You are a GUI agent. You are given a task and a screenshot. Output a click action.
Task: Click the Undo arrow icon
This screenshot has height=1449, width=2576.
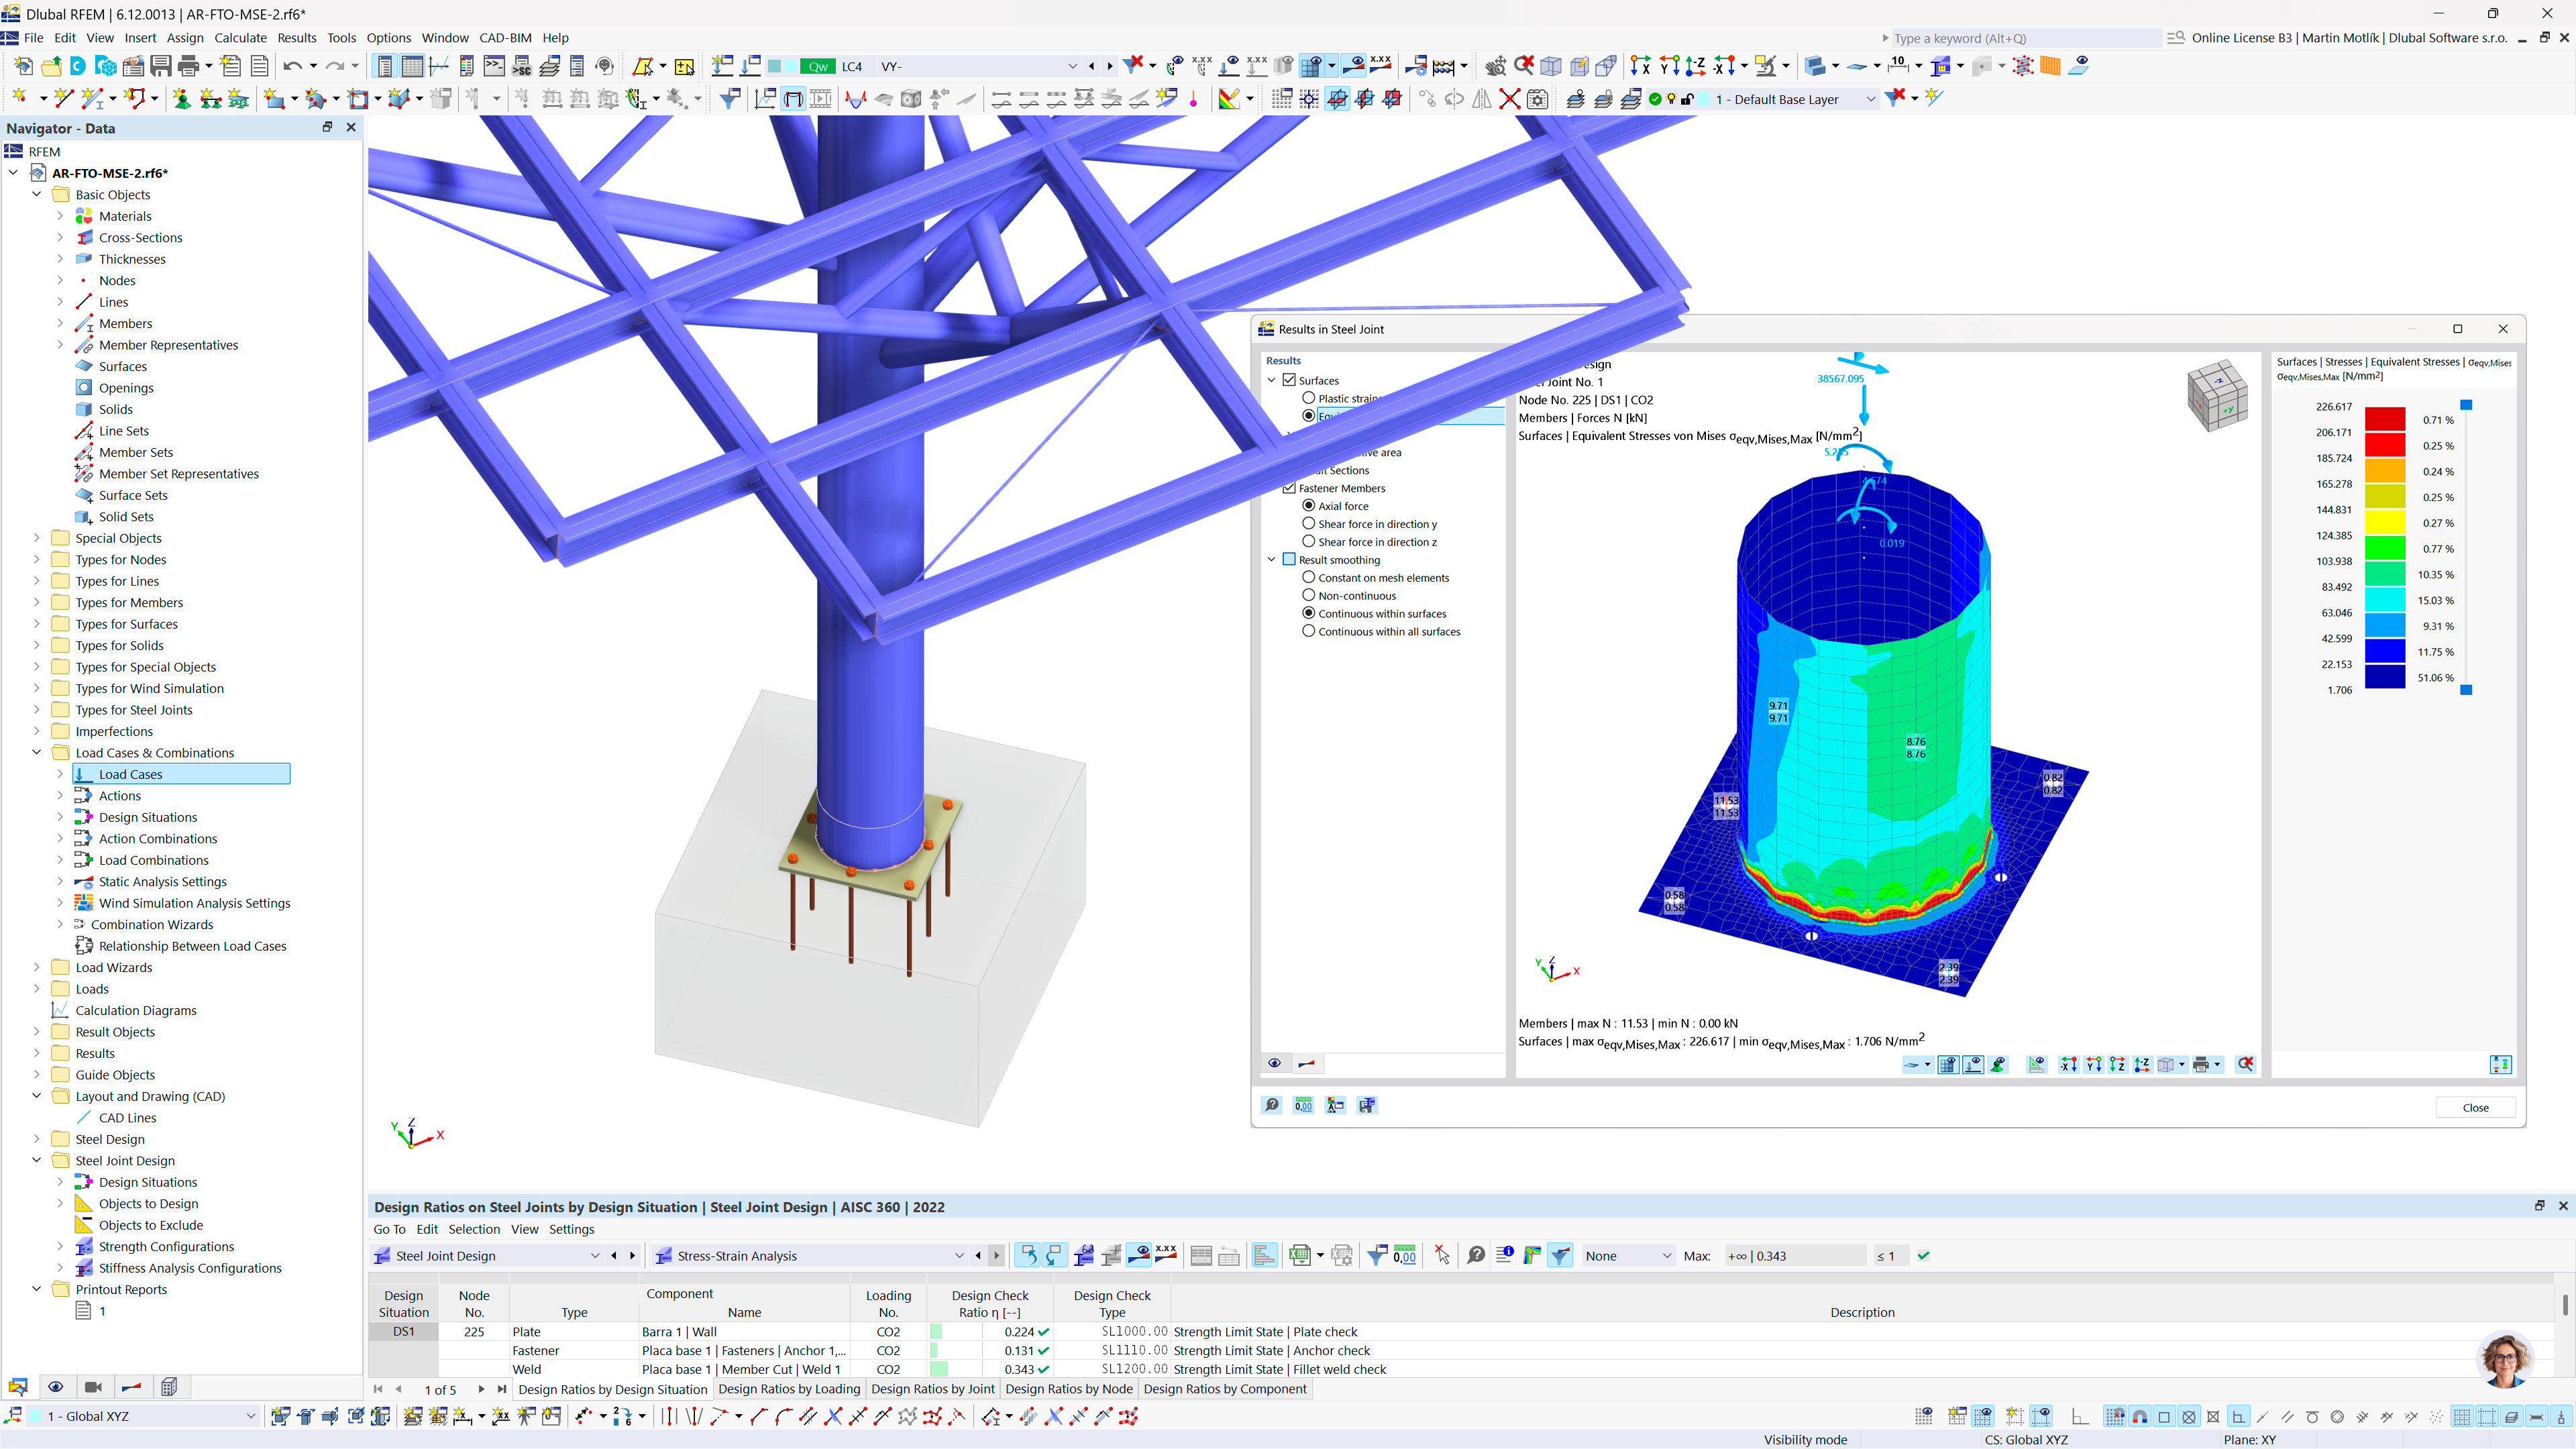pyautogui.click(x=292, y=66)
